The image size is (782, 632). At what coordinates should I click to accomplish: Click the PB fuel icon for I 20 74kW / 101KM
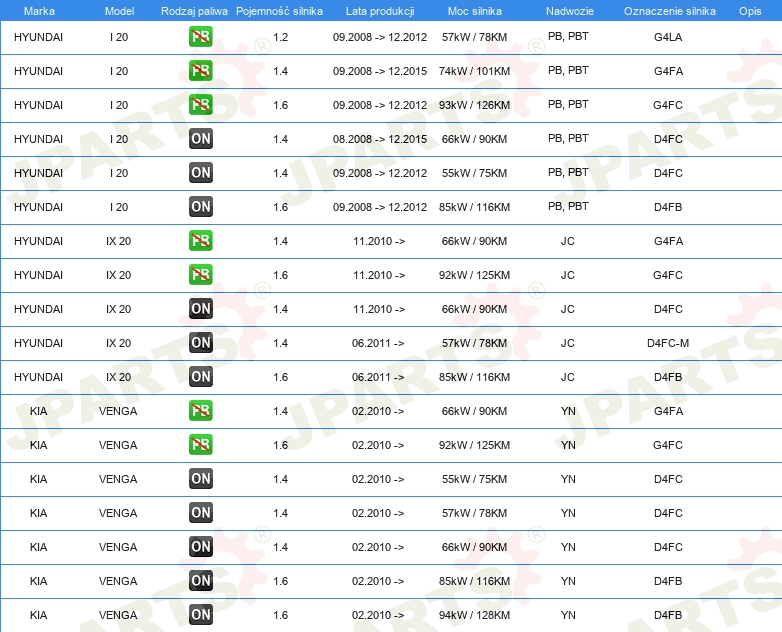[x=200, y=71]
